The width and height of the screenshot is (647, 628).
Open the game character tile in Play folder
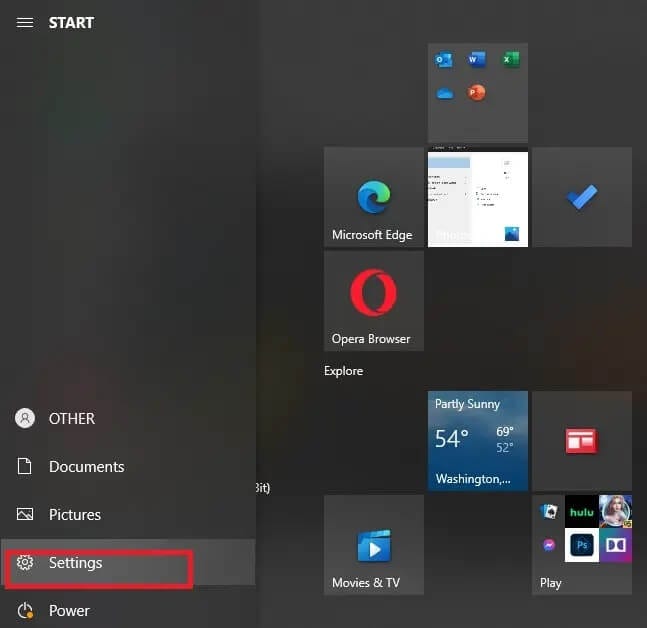coord(615,512)
